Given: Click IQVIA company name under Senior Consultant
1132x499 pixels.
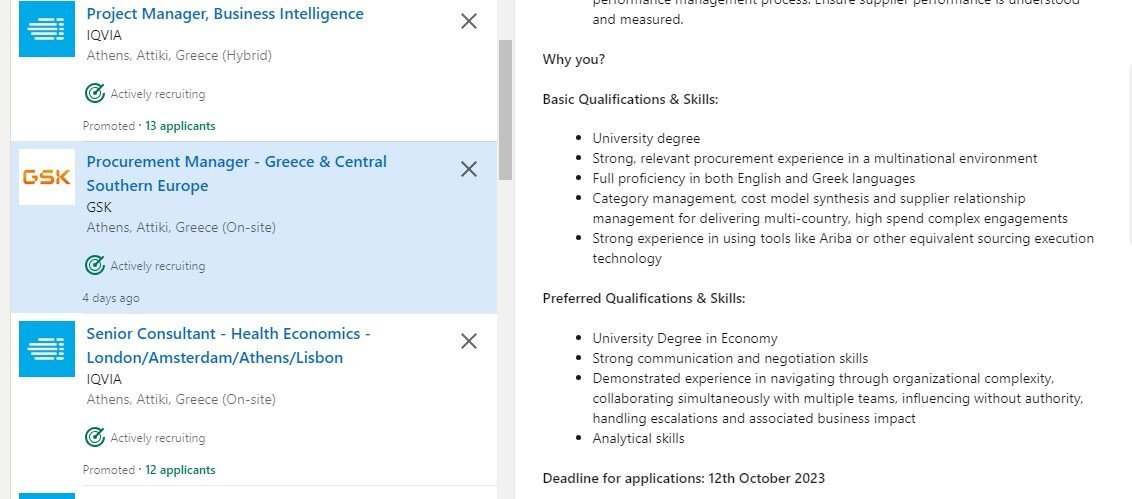Looking at the screenshot, I should 104,379.
